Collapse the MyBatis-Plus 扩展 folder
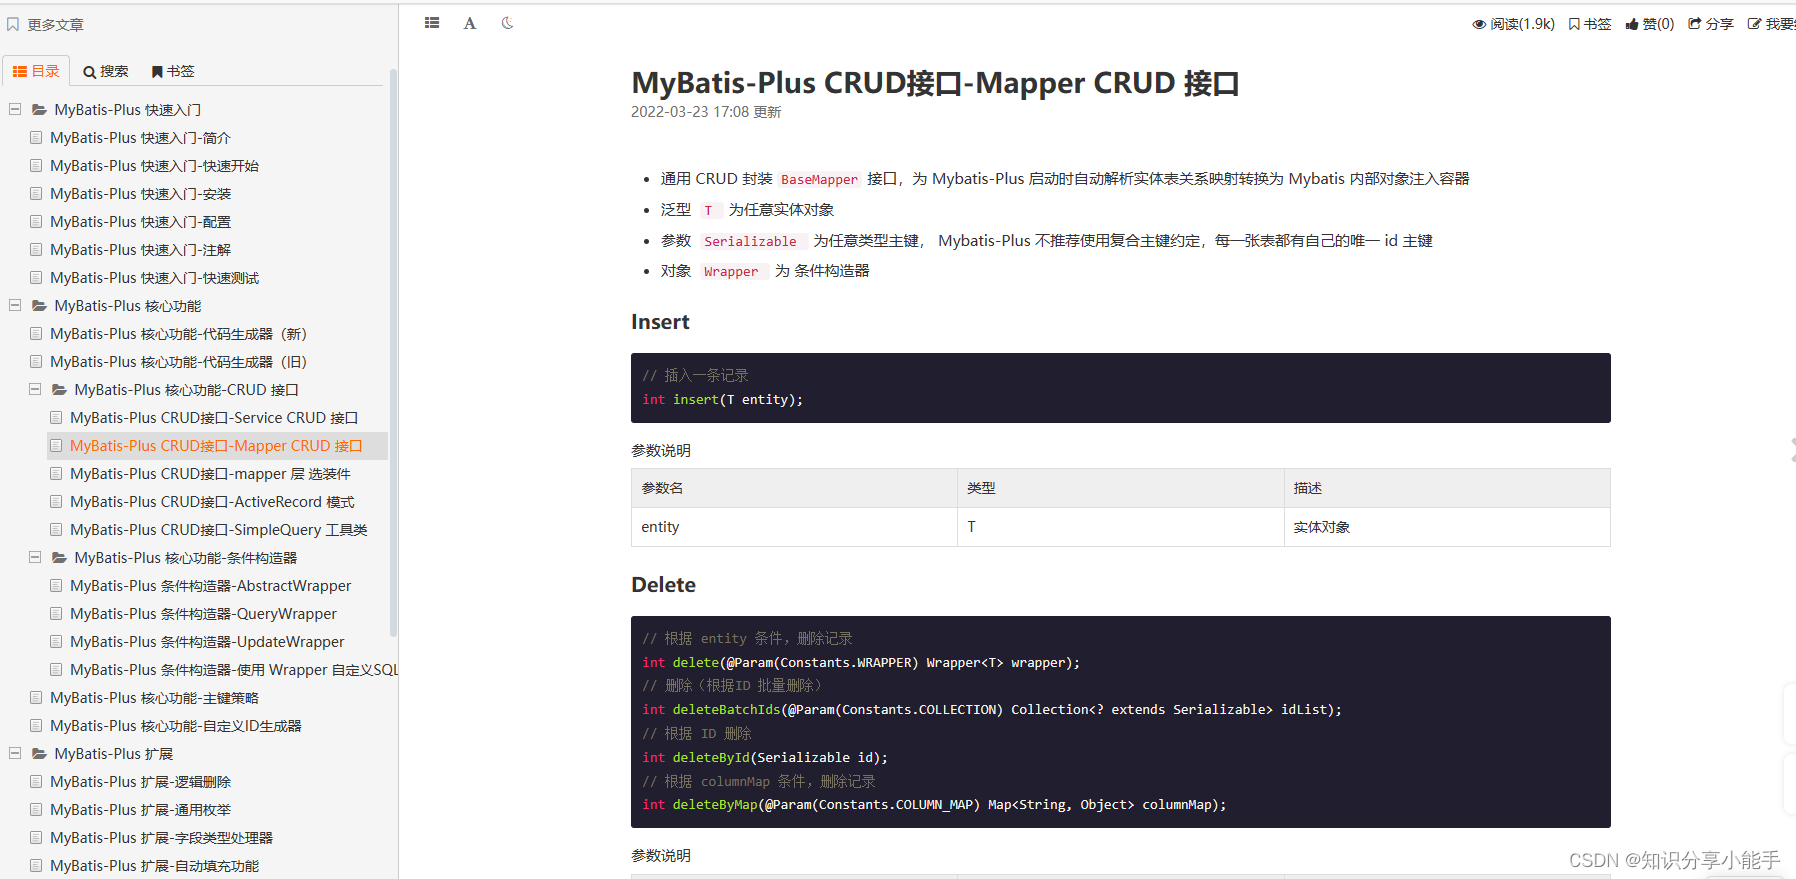The height and width of the screenshot is (879, 1796). (15, 753)
